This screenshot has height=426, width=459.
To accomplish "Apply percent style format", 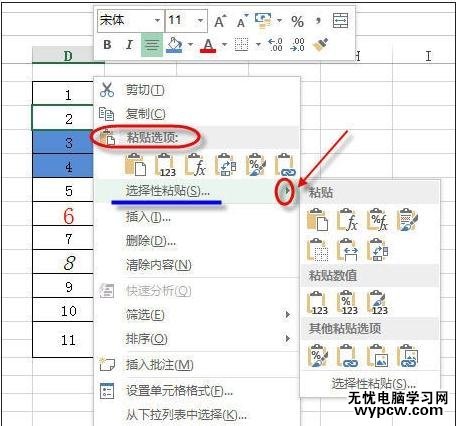I will (297, 22).
